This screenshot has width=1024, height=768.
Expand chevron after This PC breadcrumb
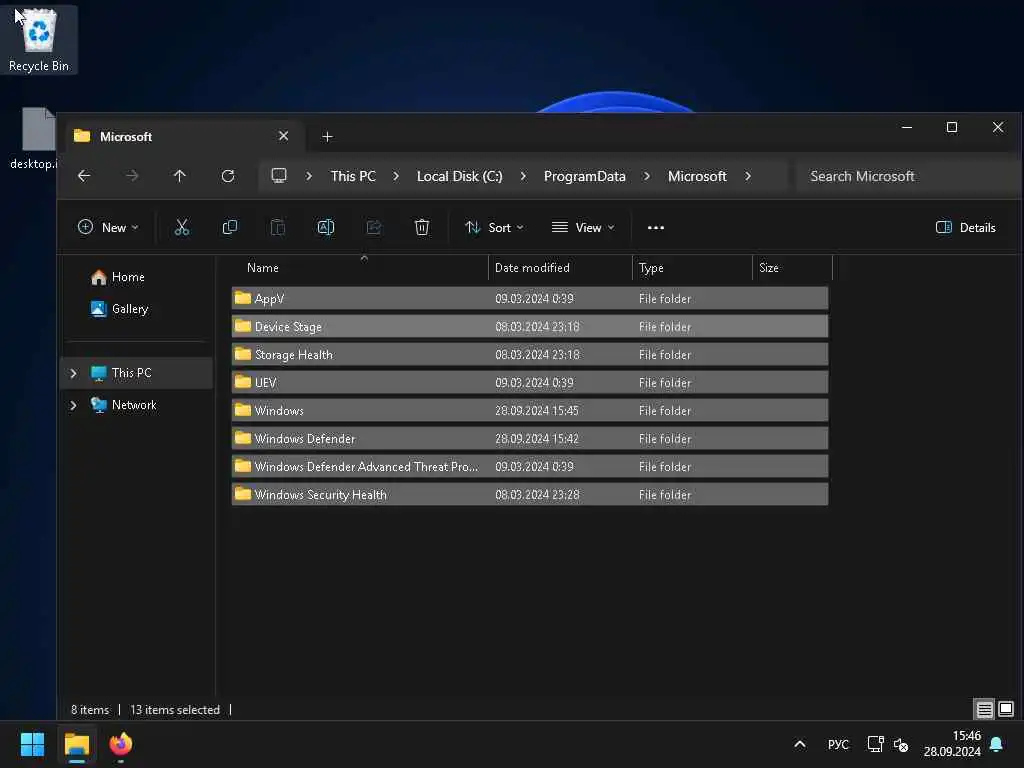pyautogui.click(x=396, y=176)
